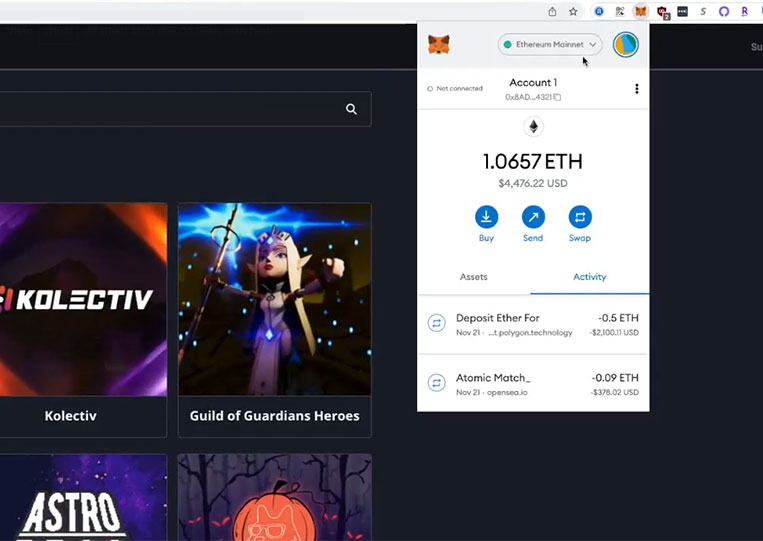
Task: Click the Ethereum diamond logo above balance
Action: (x=533, y=126)
